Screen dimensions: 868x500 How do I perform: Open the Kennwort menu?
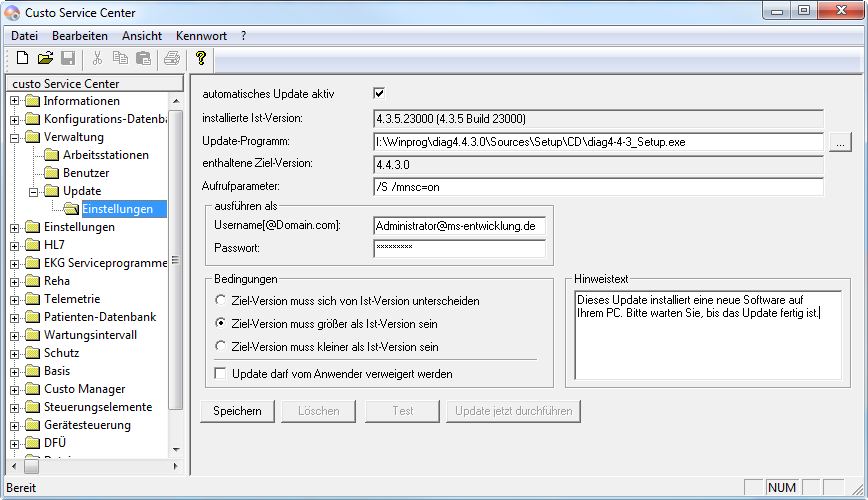pyautogui.click(x=202, y=35)
